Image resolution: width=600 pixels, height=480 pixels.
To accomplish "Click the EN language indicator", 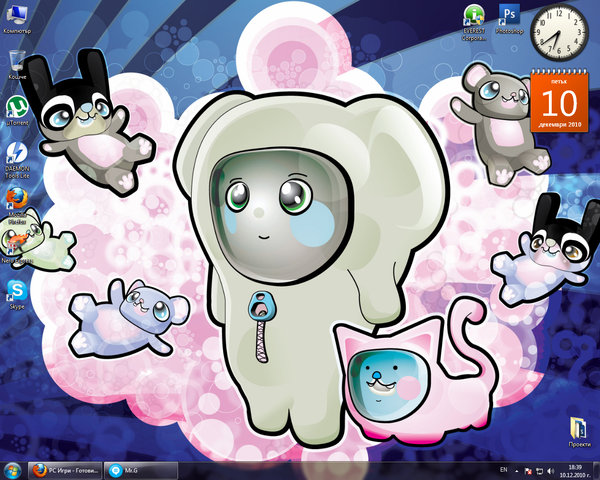I will click(x=504, y=470).
